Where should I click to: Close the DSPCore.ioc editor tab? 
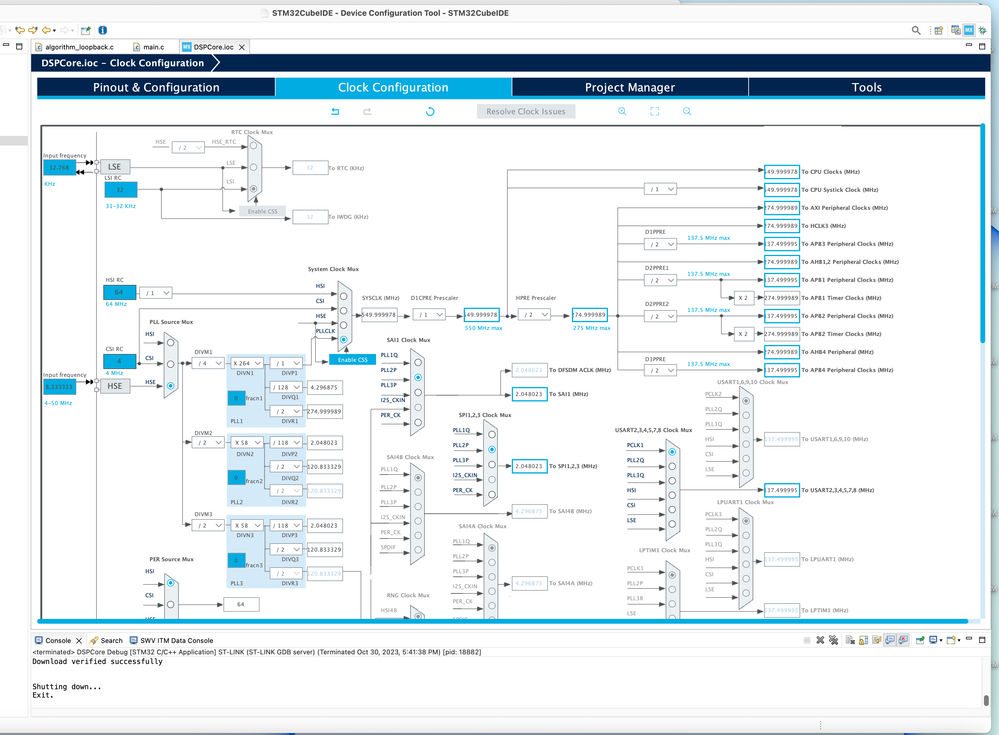tap(242, 47)
